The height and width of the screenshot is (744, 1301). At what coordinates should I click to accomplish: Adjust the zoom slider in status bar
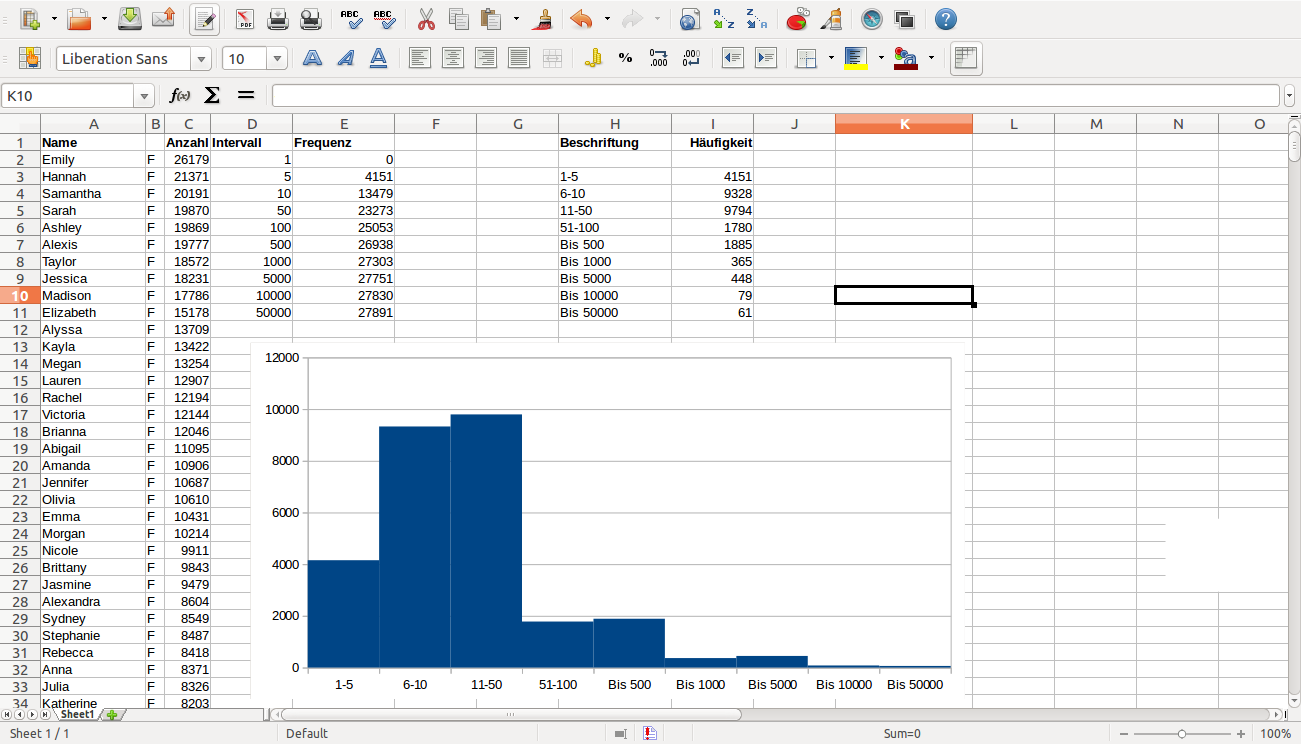tap(1182, 734)
